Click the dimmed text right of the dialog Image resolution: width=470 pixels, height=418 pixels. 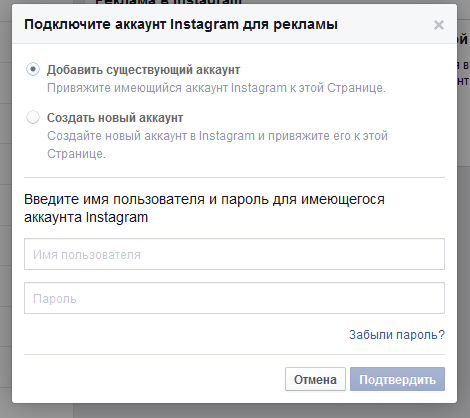(x=463, y=73)
